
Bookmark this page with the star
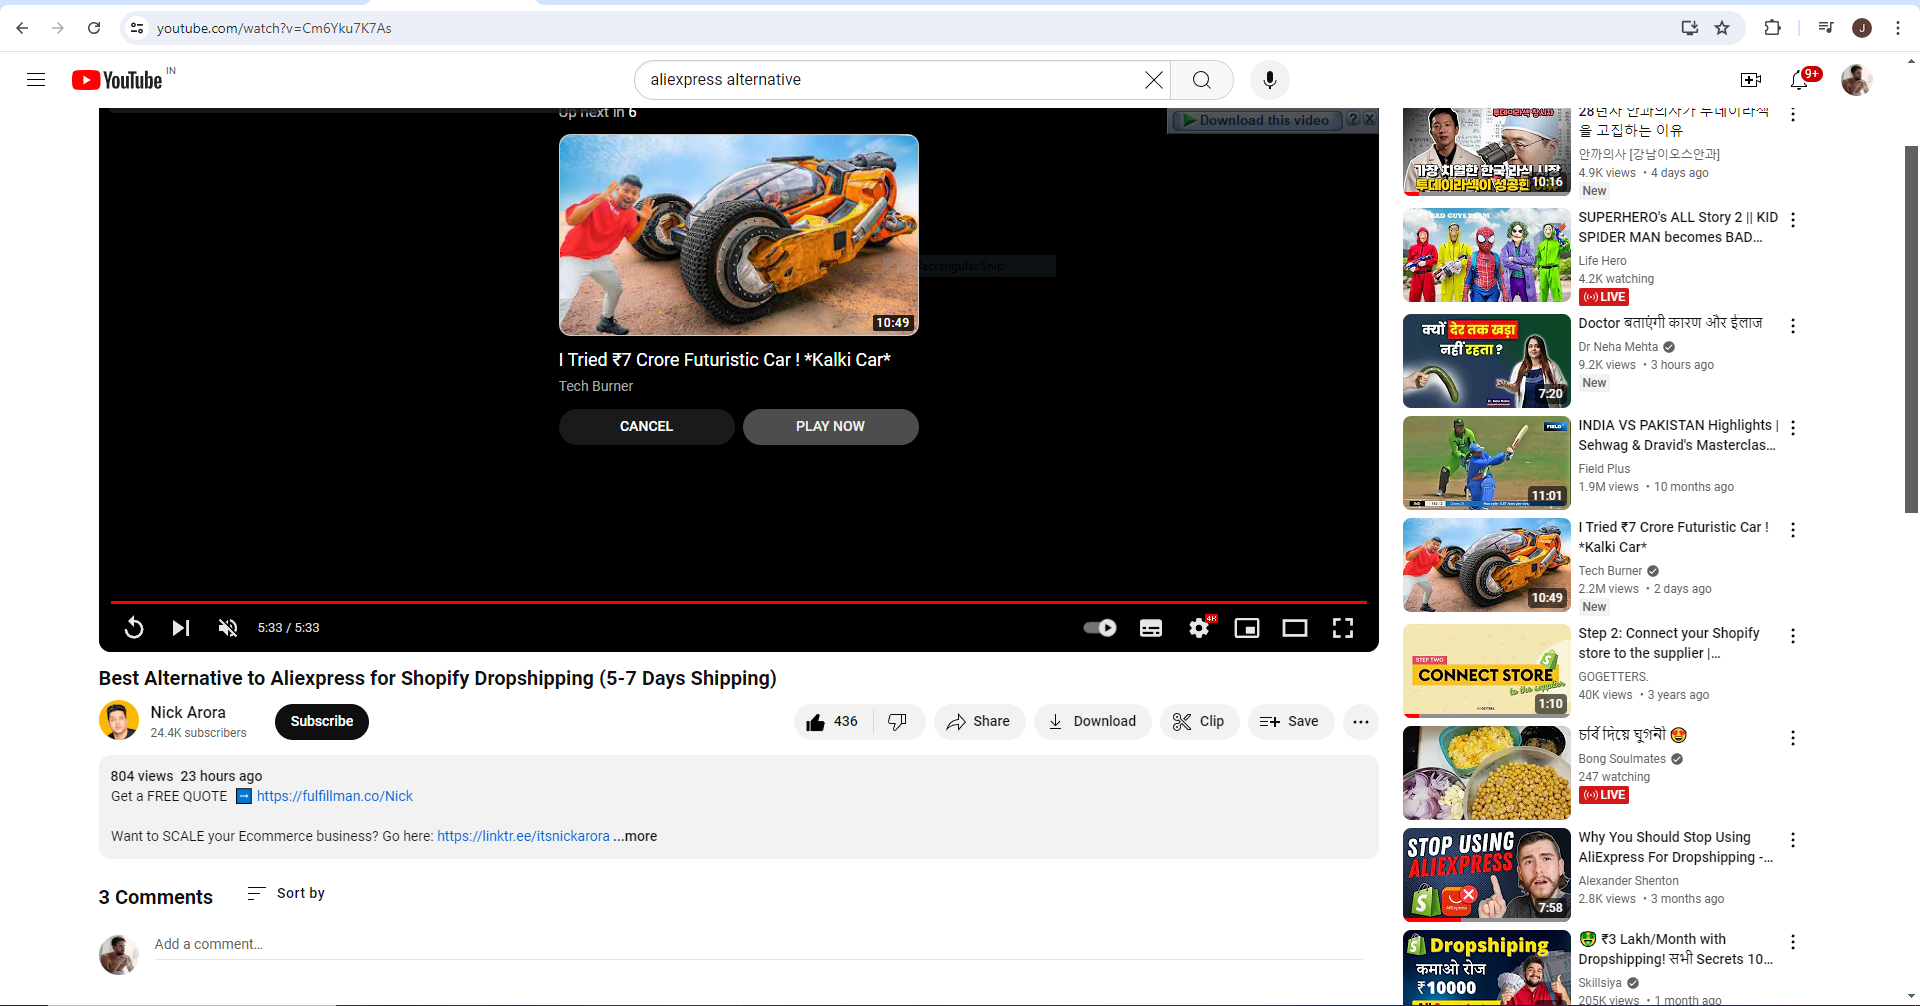(x=1722, y=28)
